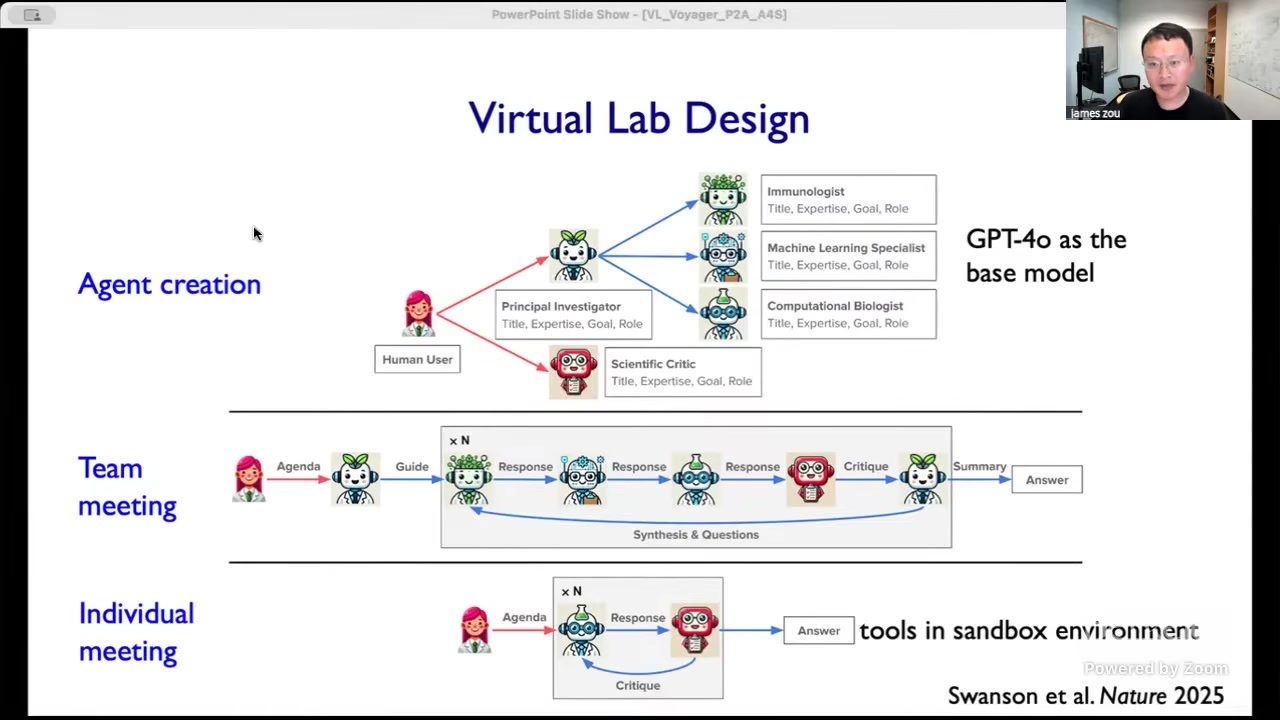1280x720 pixels.
Task: Click the 'Machine Learning Specialist' description box
Action: pyautogui.click(x=848, y=256)
